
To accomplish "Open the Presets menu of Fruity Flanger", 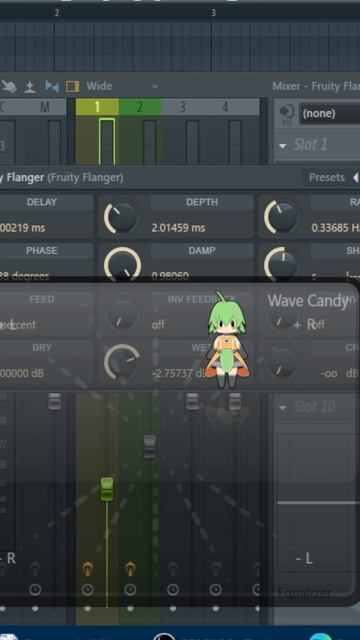I will pyautogui.click(x=327, y=178).
